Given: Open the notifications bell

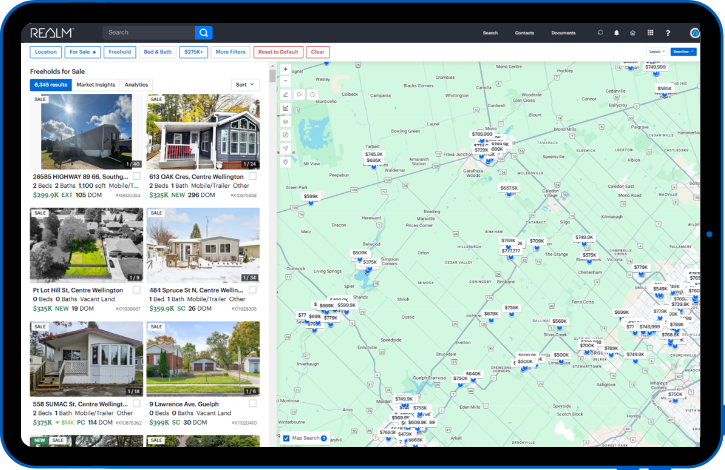Looking at the screenshot, I should tap(616, 33).
